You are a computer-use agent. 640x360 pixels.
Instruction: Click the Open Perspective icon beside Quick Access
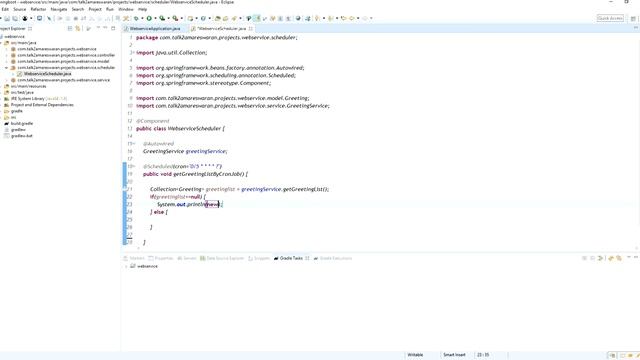click(x=633, y=19)
